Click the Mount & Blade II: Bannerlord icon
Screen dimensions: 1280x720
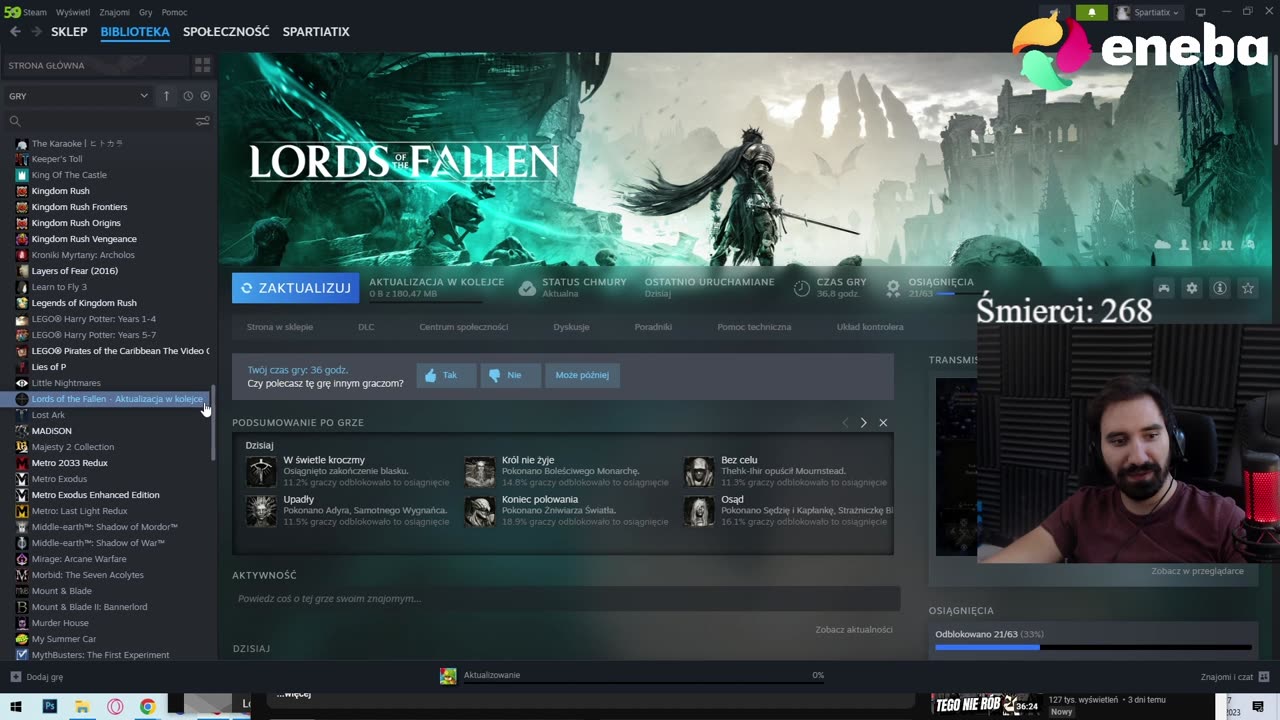[22, 607]
